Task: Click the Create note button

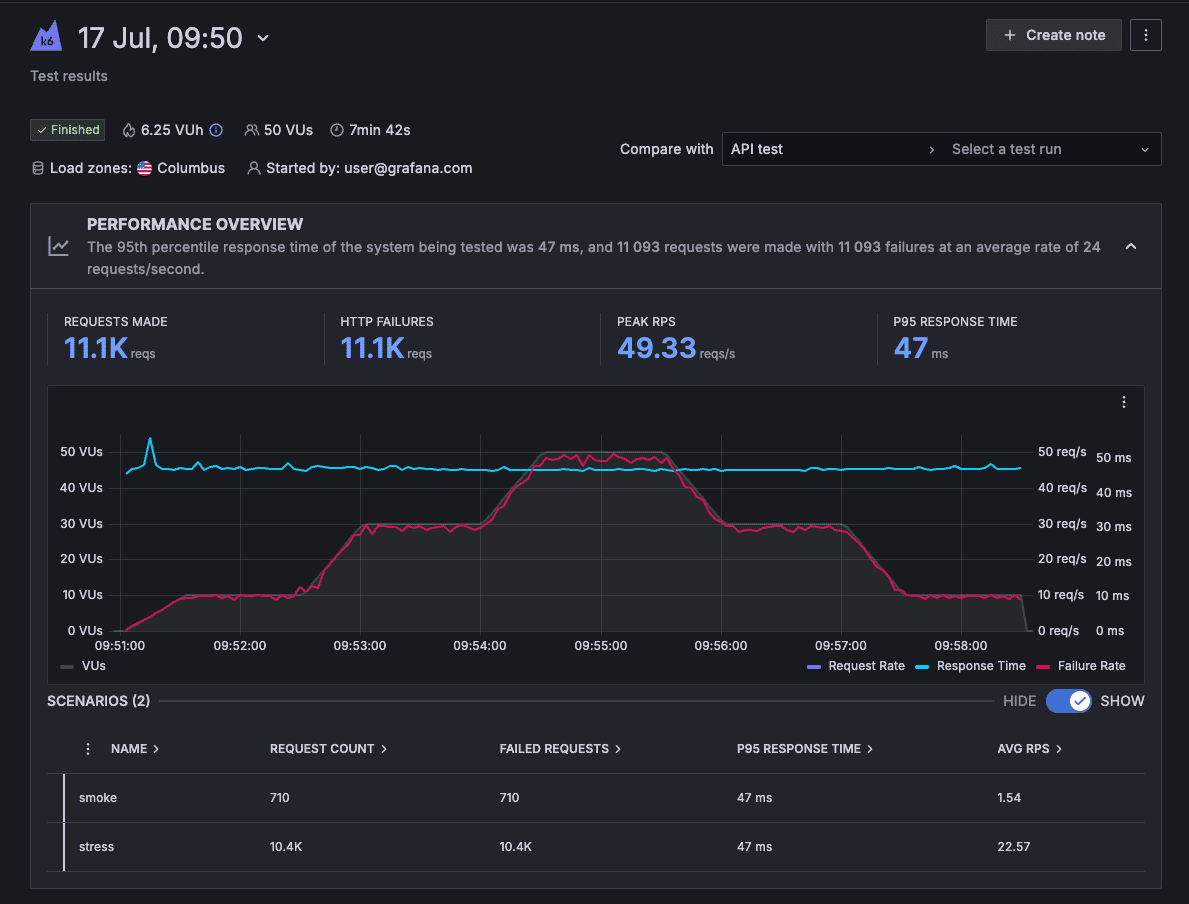Action: [1053, 34]
